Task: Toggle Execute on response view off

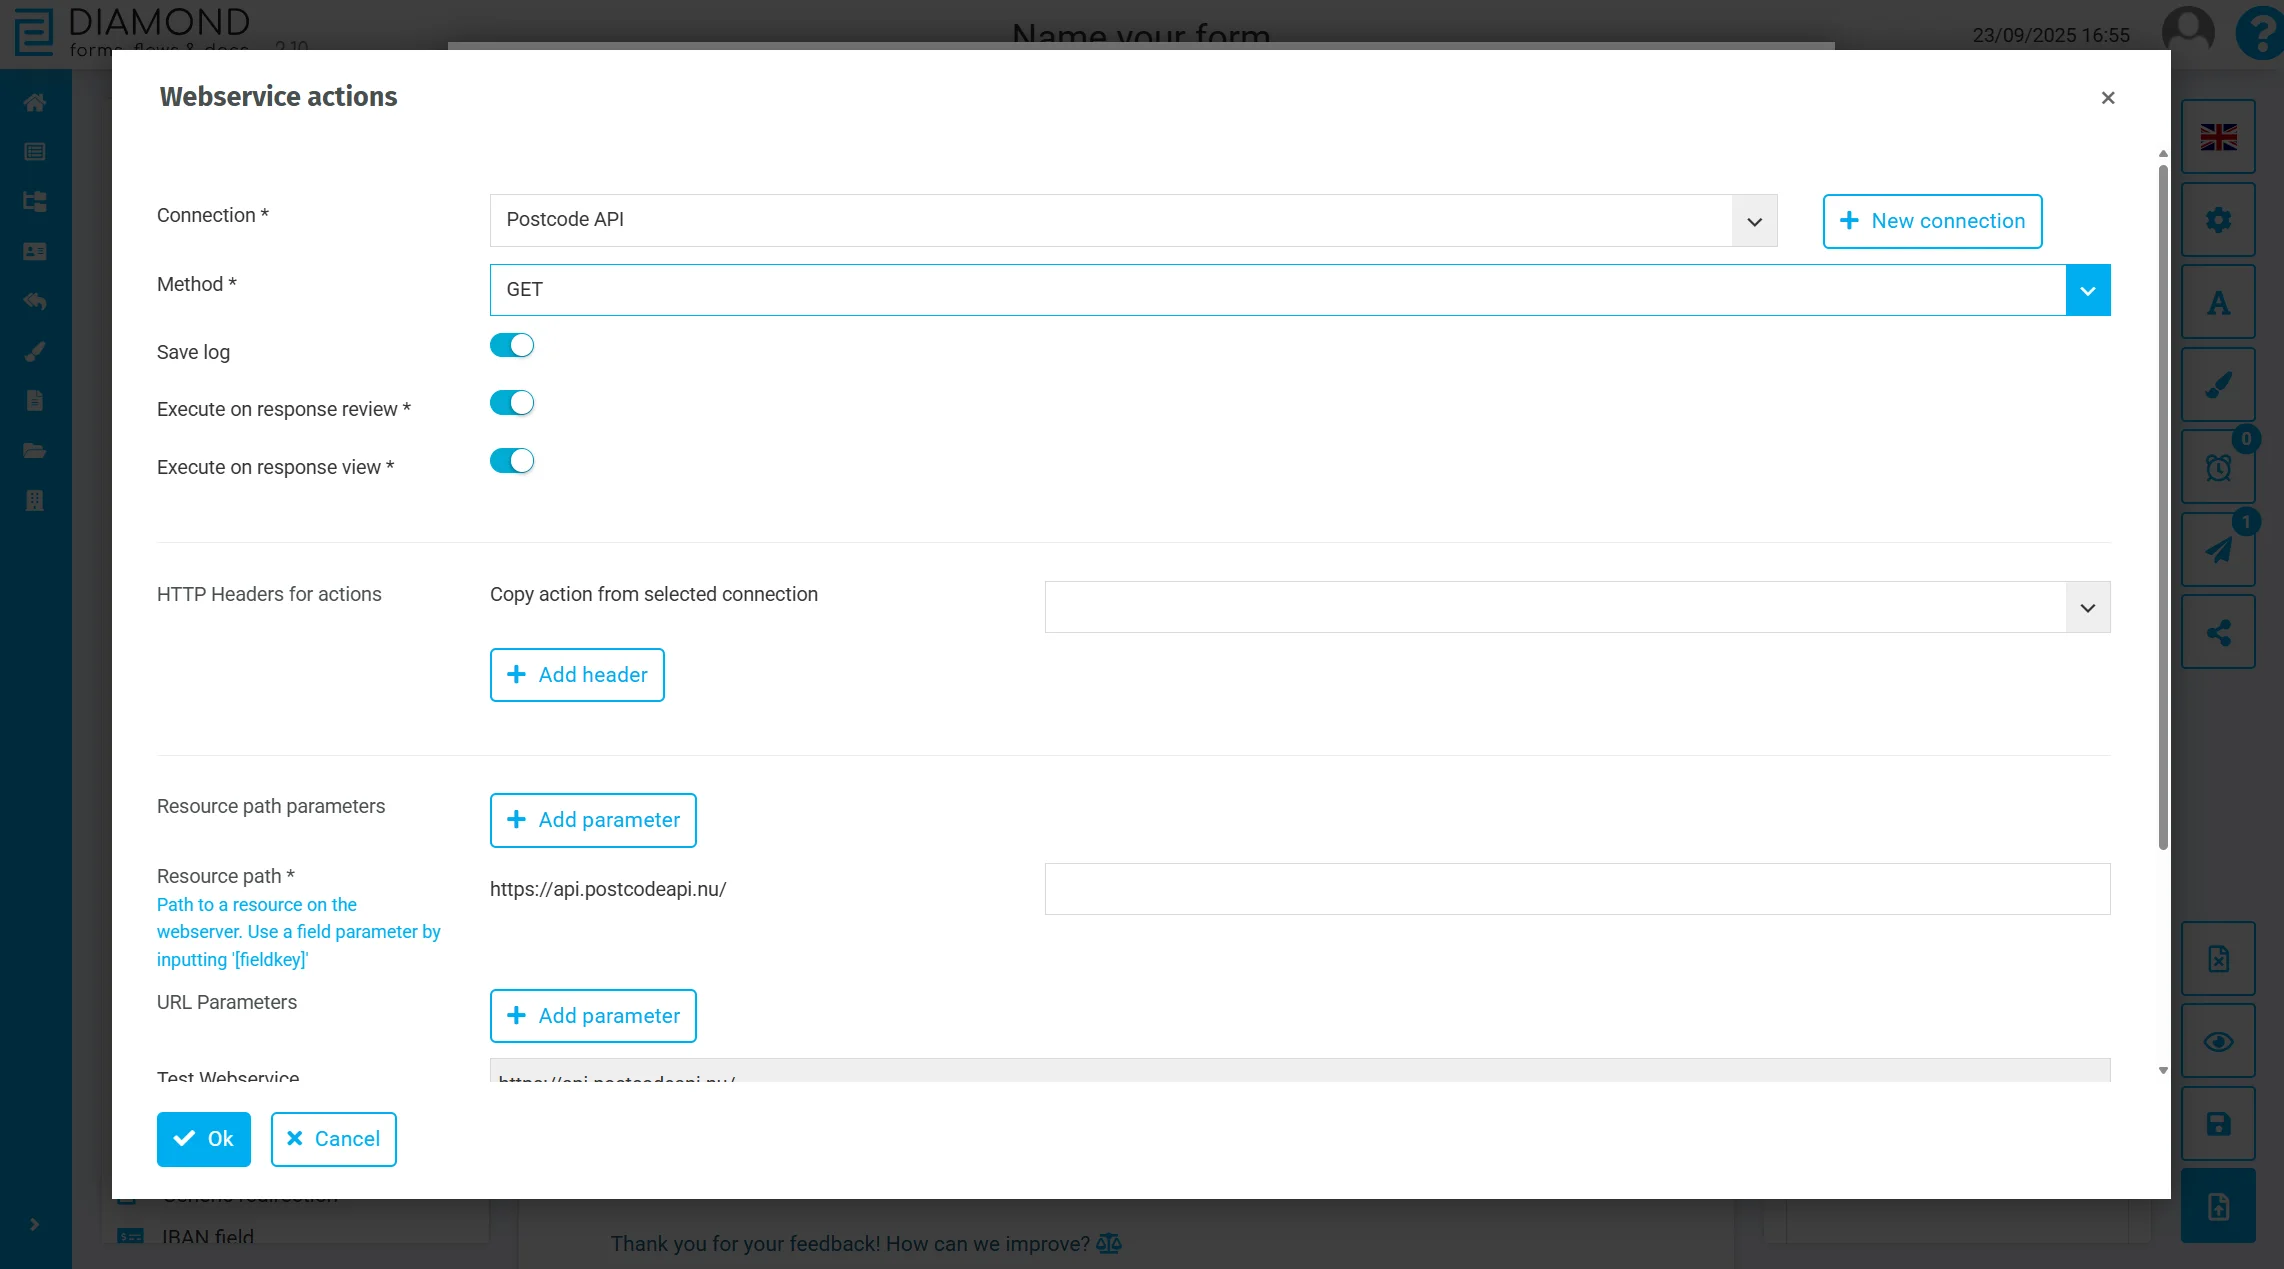Action: click(511, 460)
